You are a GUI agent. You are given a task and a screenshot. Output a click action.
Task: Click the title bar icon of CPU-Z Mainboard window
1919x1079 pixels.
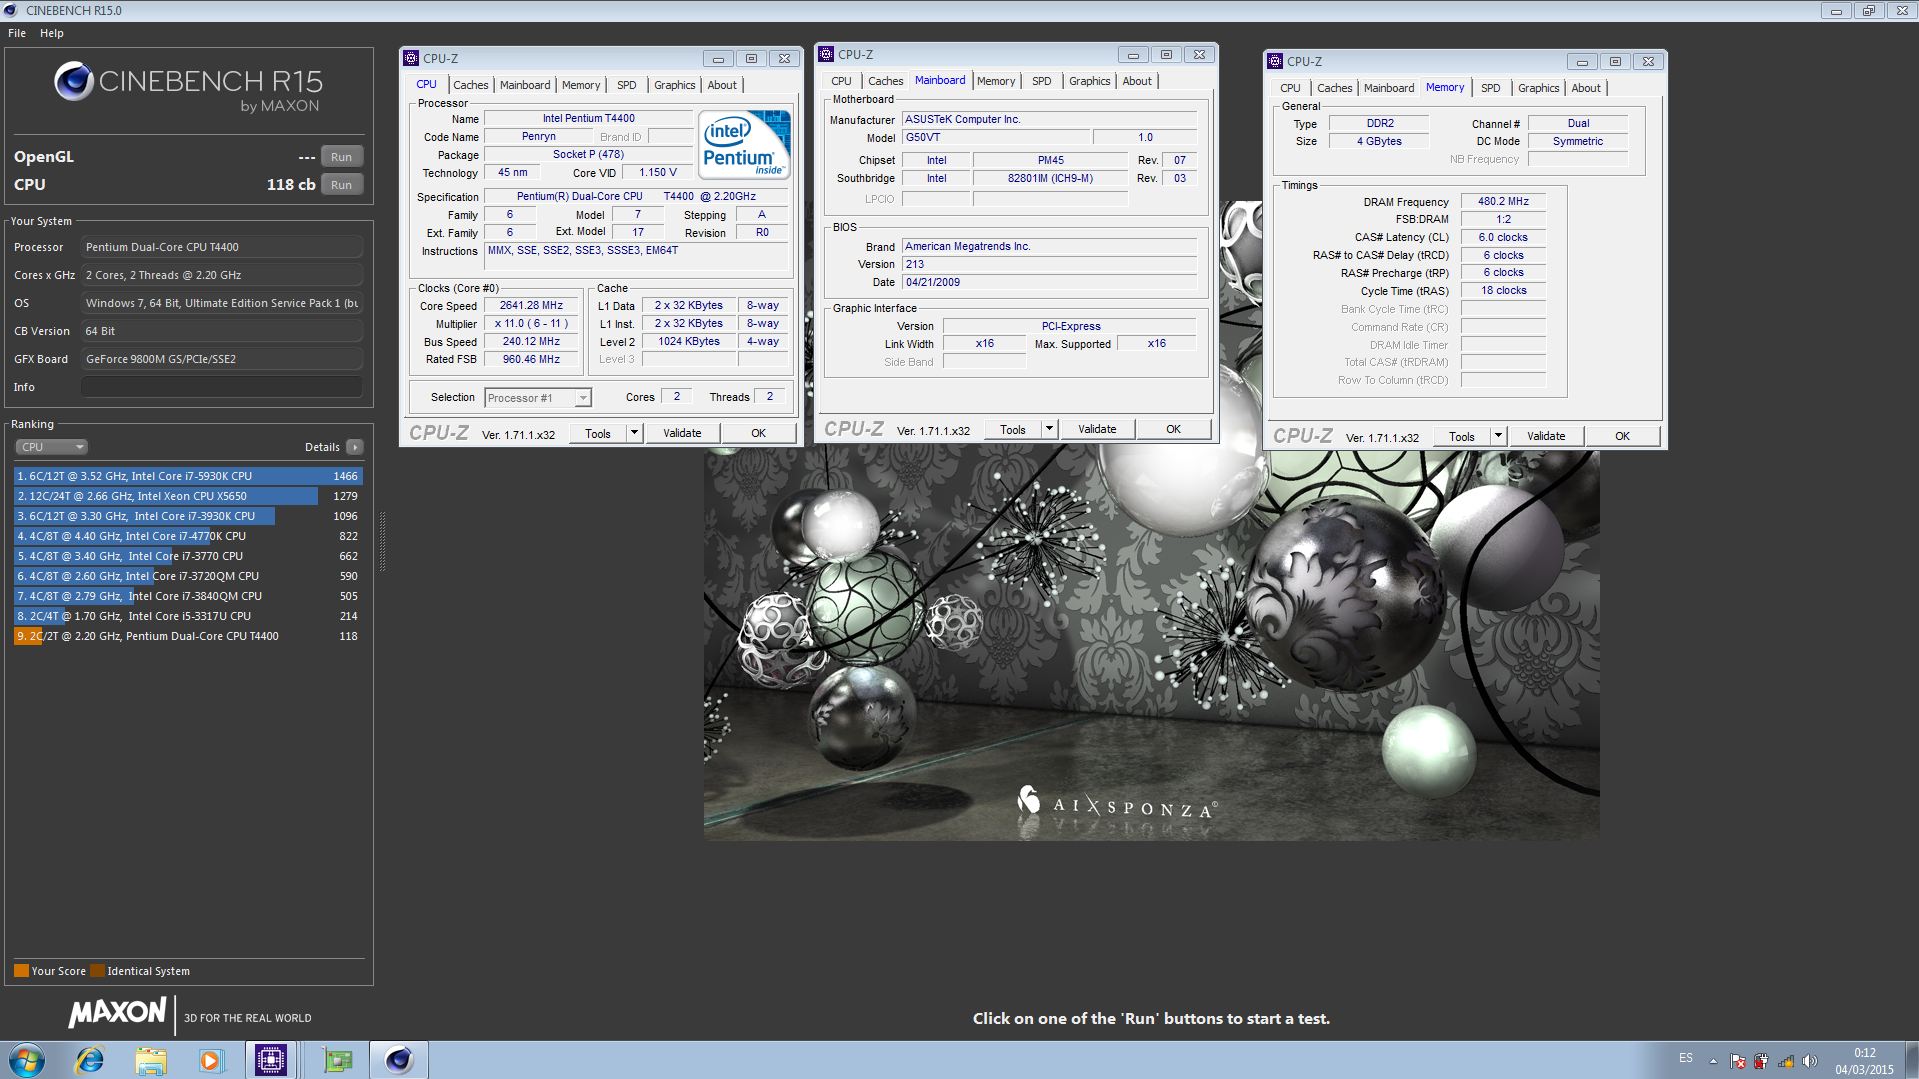pyautogui.click(x=826, y=54)
